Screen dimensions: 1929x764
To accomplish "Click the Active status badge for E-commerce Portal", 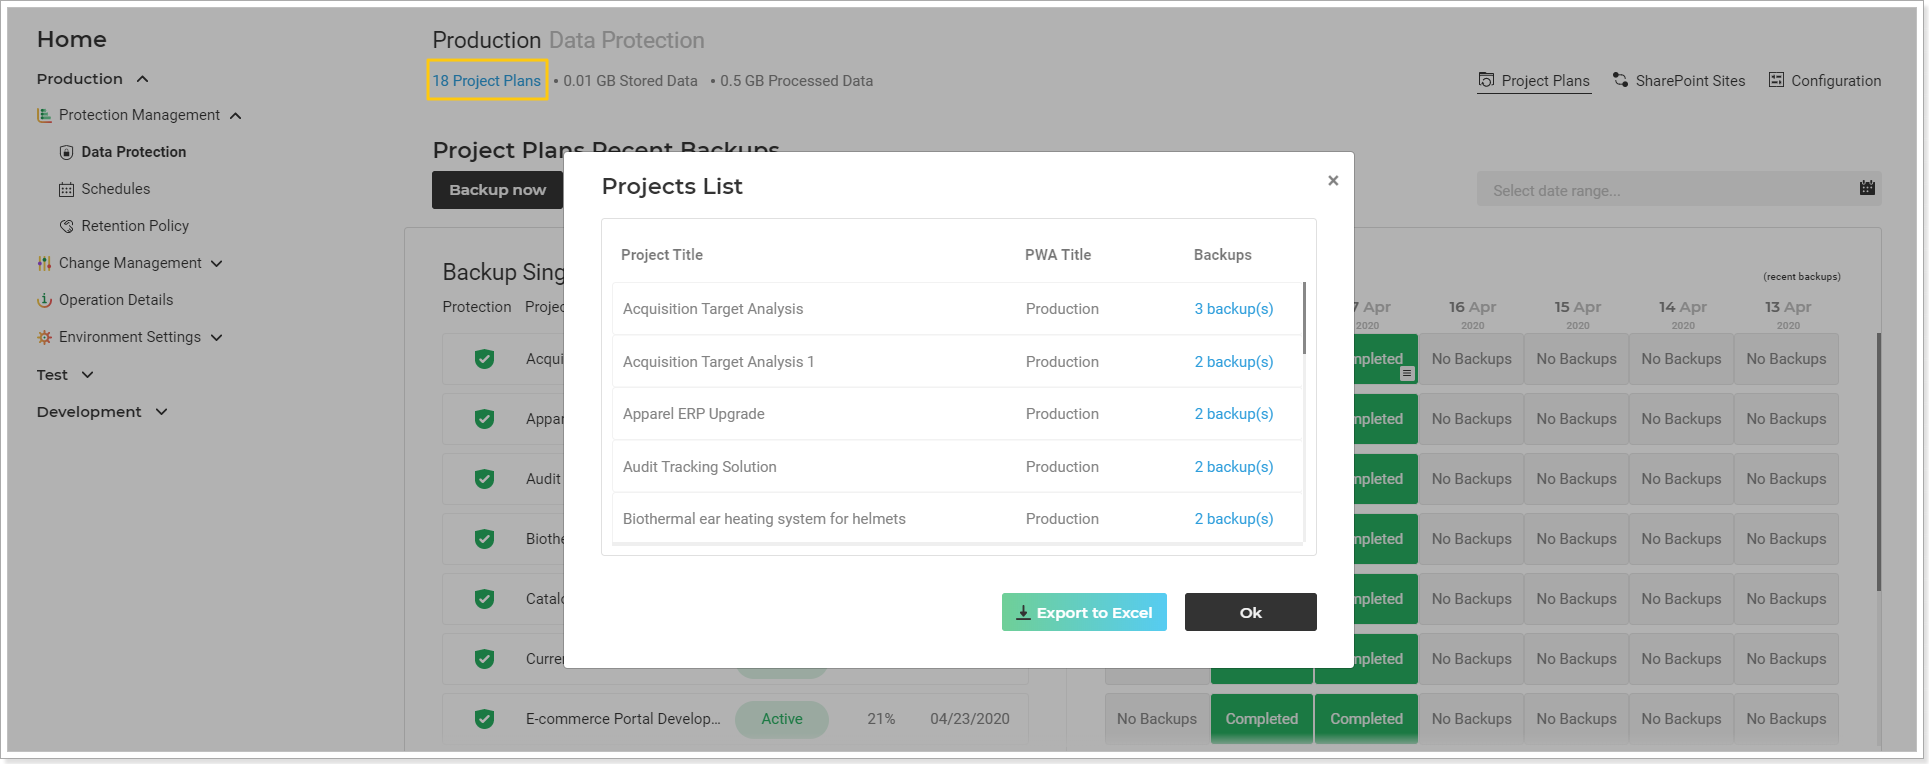I will 782,719.
